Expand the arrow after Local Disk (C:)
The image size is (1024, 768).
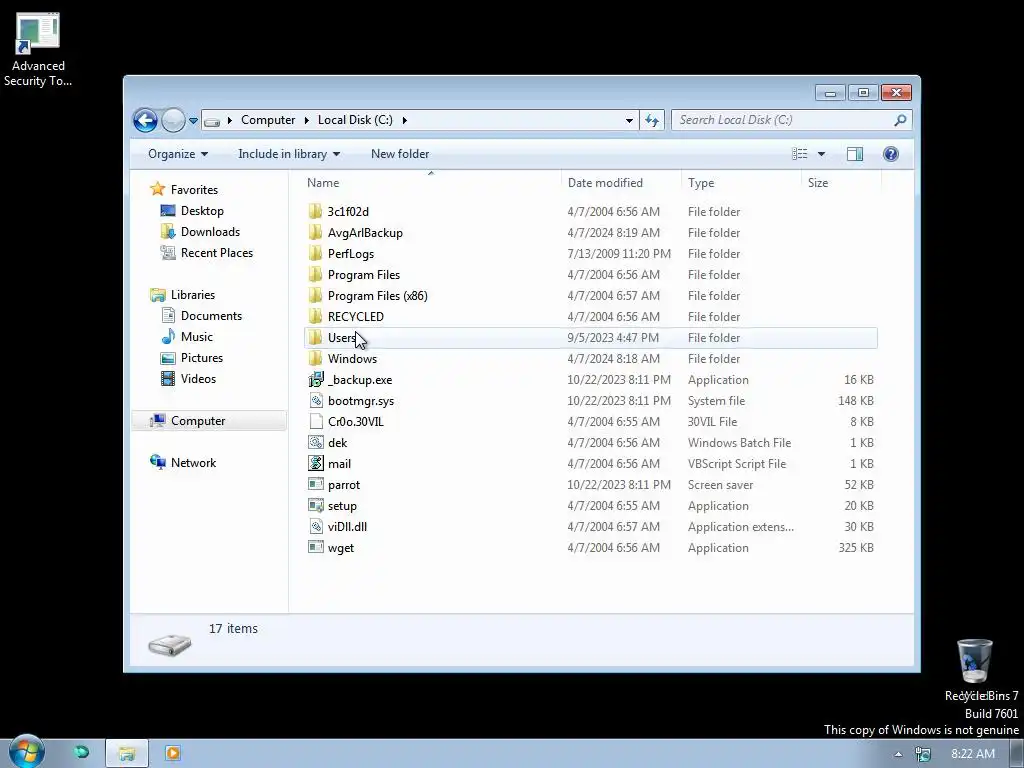pos(405,120)
